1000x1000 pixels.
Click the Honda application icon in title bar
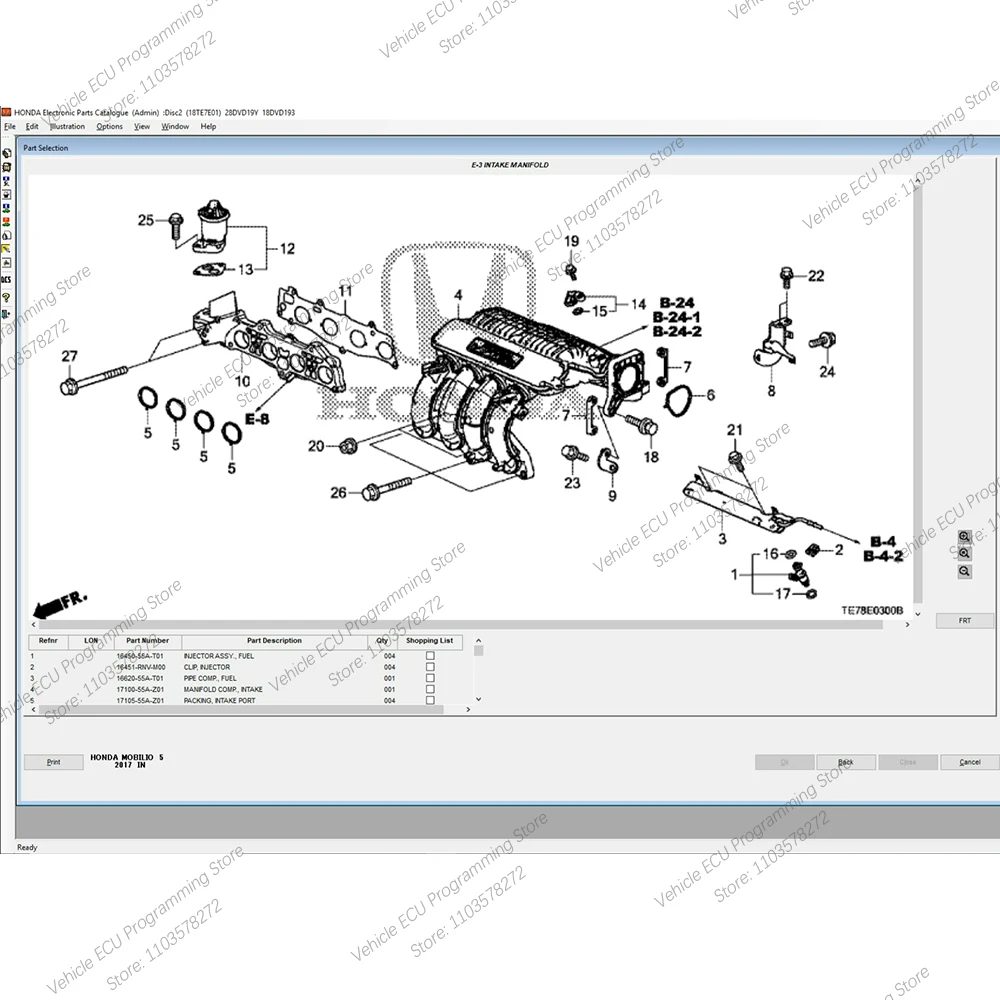[x=6, y=112]
